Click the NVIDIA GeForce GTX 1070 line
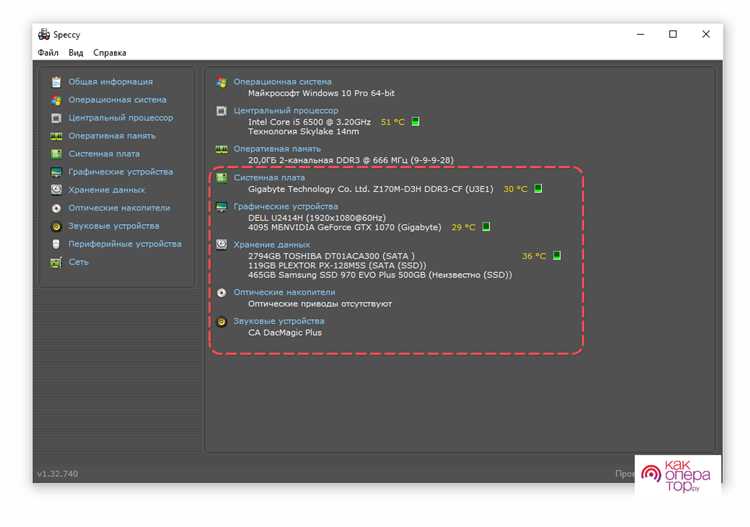Viewport: 750px width, 527px height. pos(344,227)
